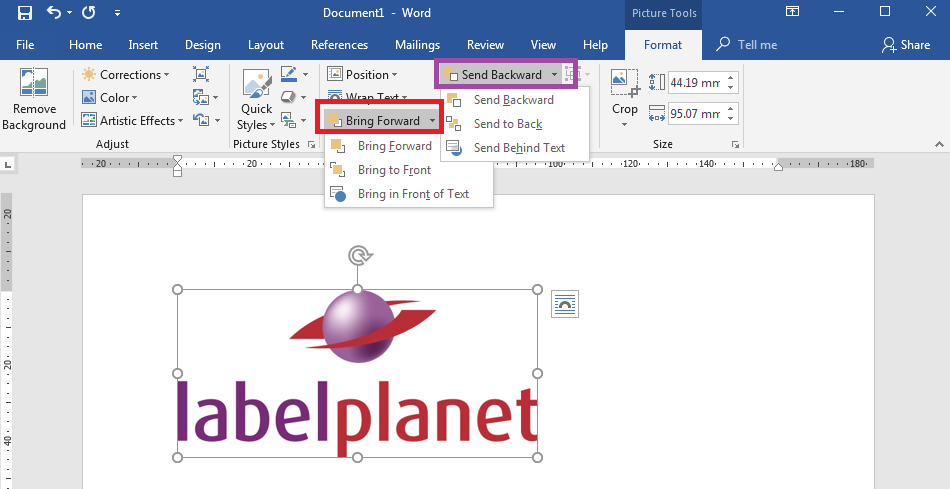Click the tab selector on the ruler
This screenshot has height=489, width=950.
tap(7, 164)
